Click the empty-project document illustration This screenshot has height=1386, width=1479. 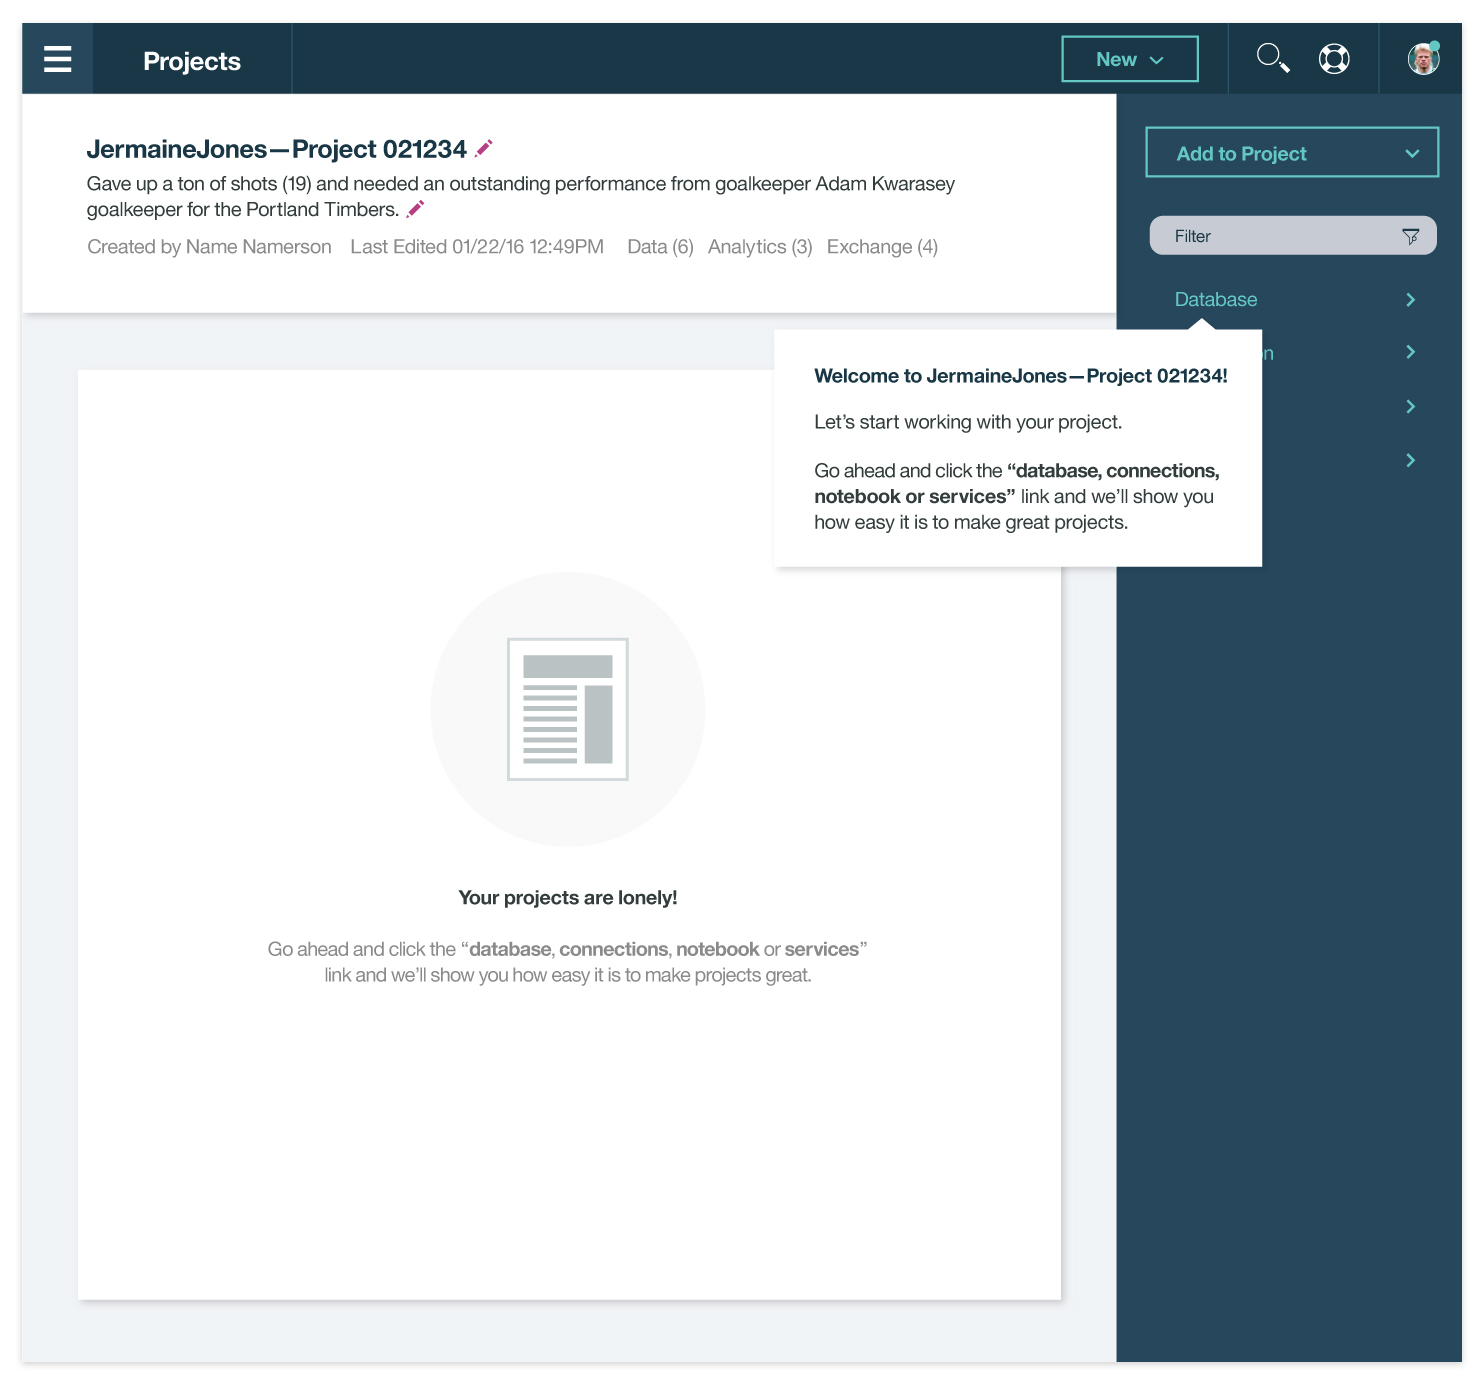[x=568, y=709]
